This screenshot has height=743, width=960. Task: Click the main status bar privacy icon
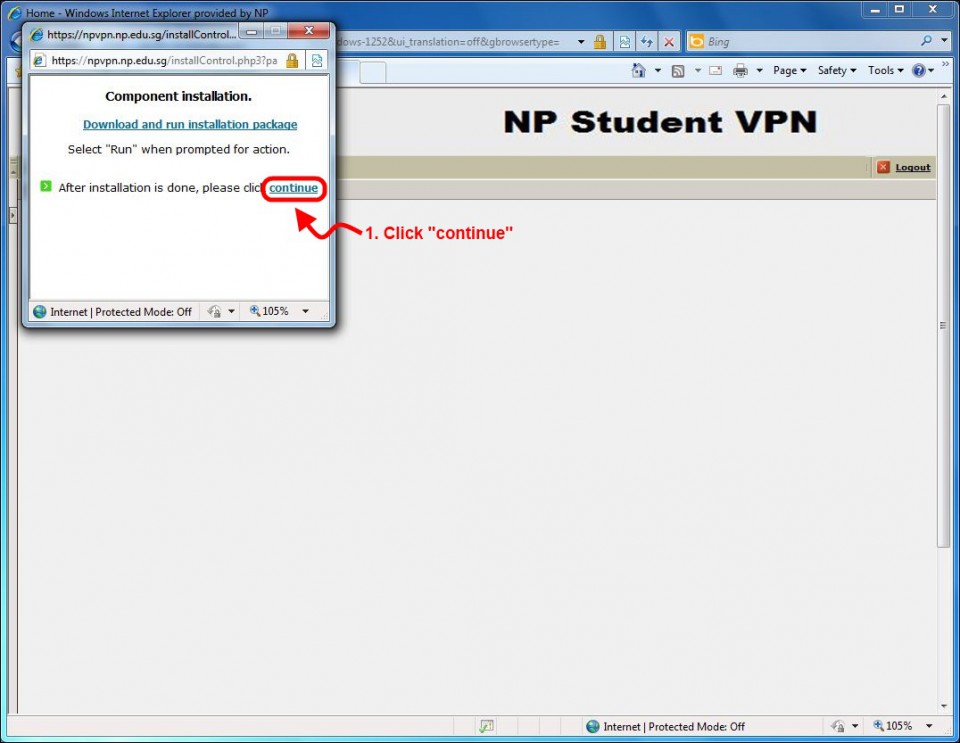click(x=838, y=726)
